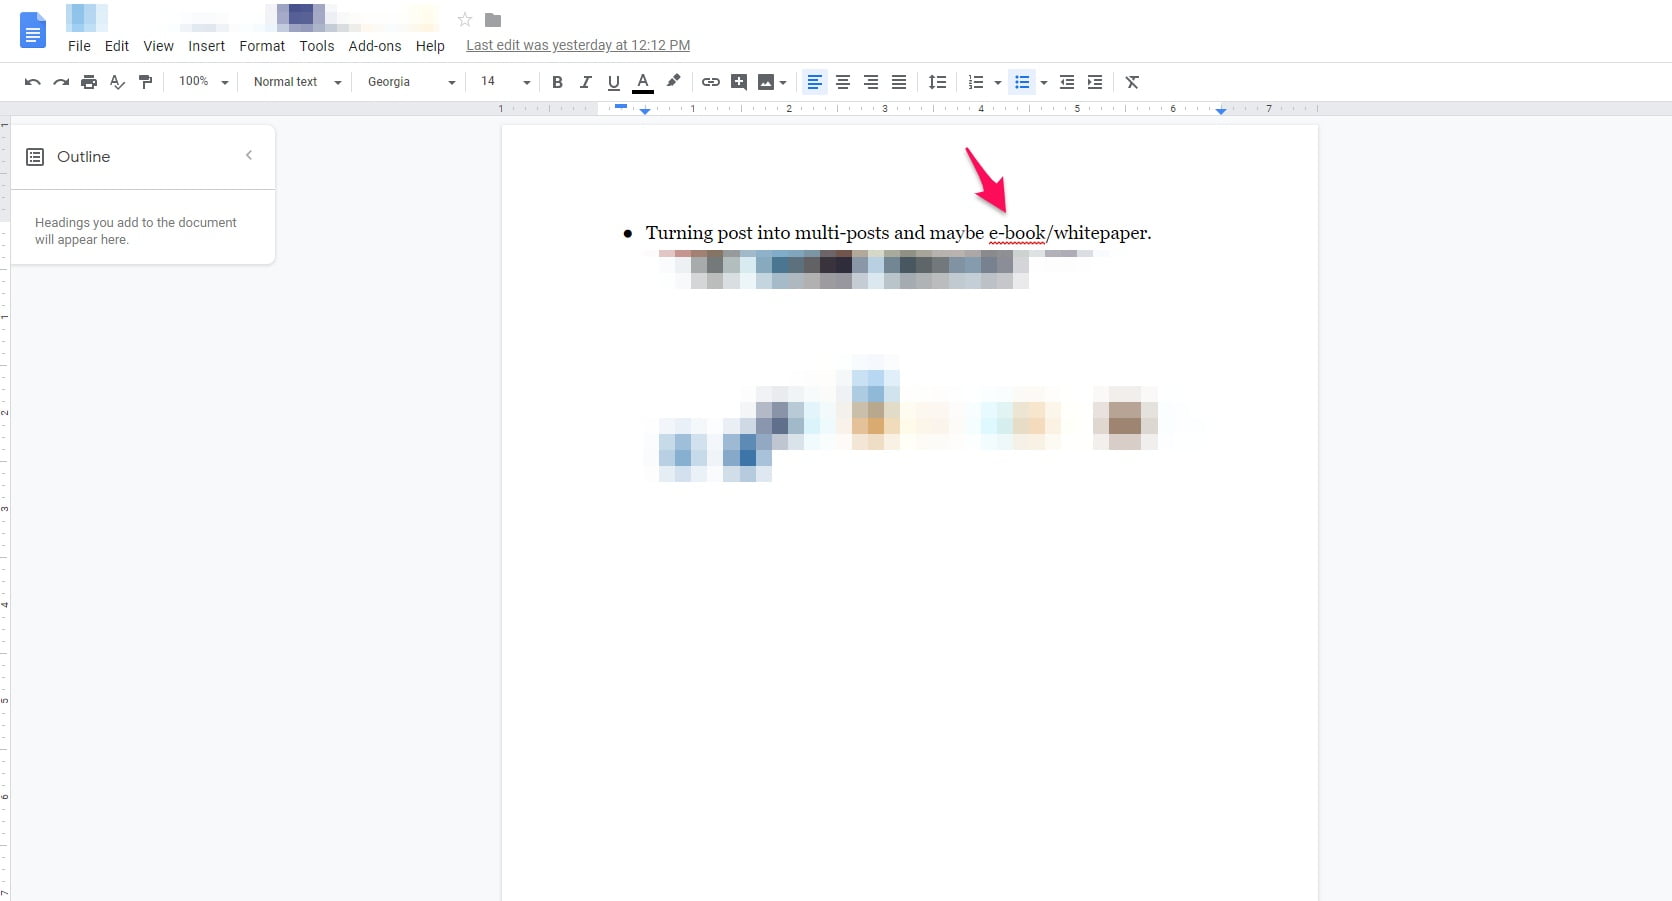
Task: Click the Outline list icon
Action: (35, 157)
